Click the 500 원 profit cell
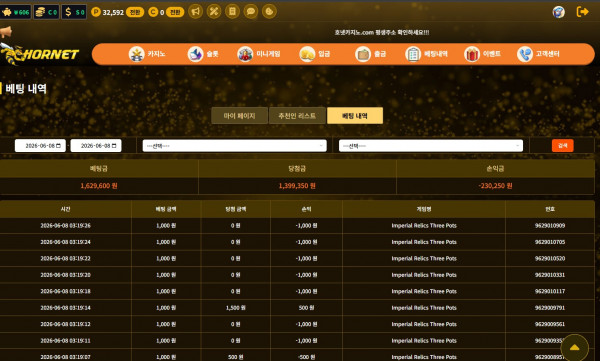 point(307,308)
